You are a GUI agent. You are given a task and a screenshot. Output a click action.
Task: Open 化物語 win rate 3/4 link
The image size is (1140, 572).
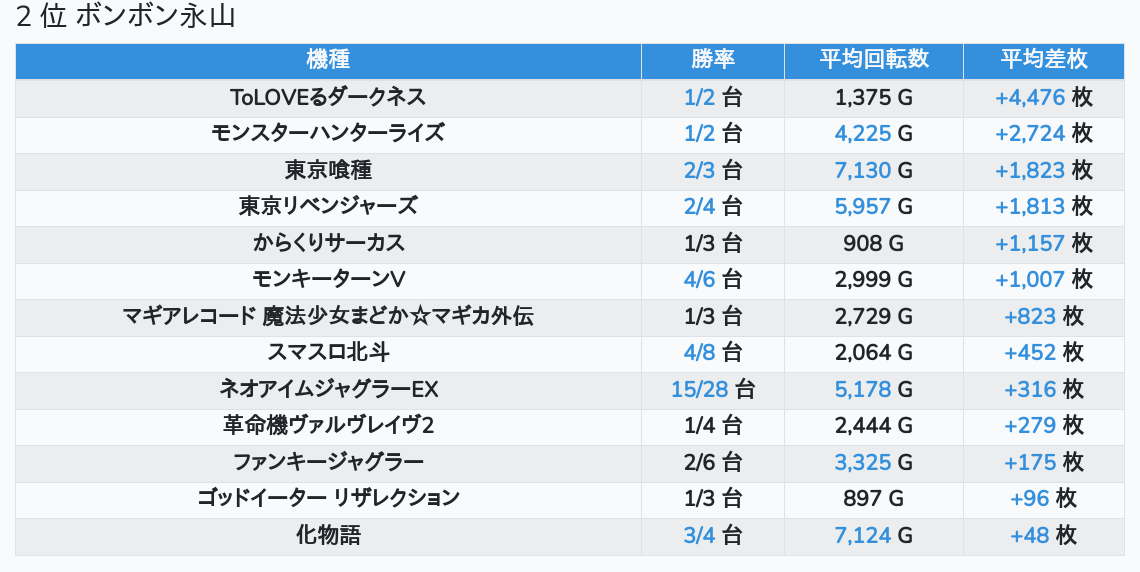700,535
